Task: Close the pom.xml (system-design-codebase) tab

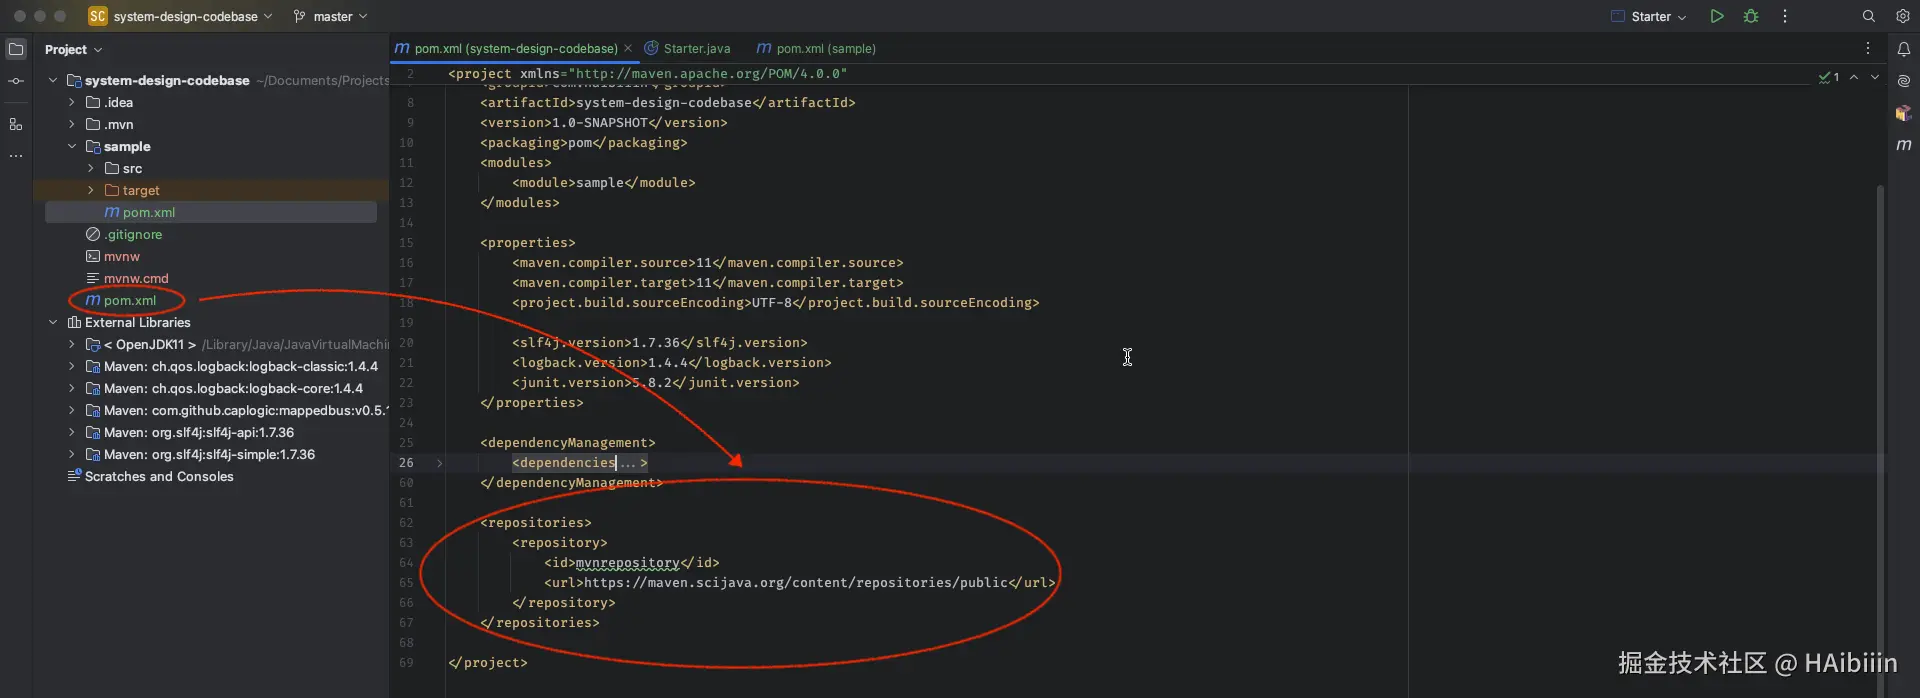Action: coord(628,48)
